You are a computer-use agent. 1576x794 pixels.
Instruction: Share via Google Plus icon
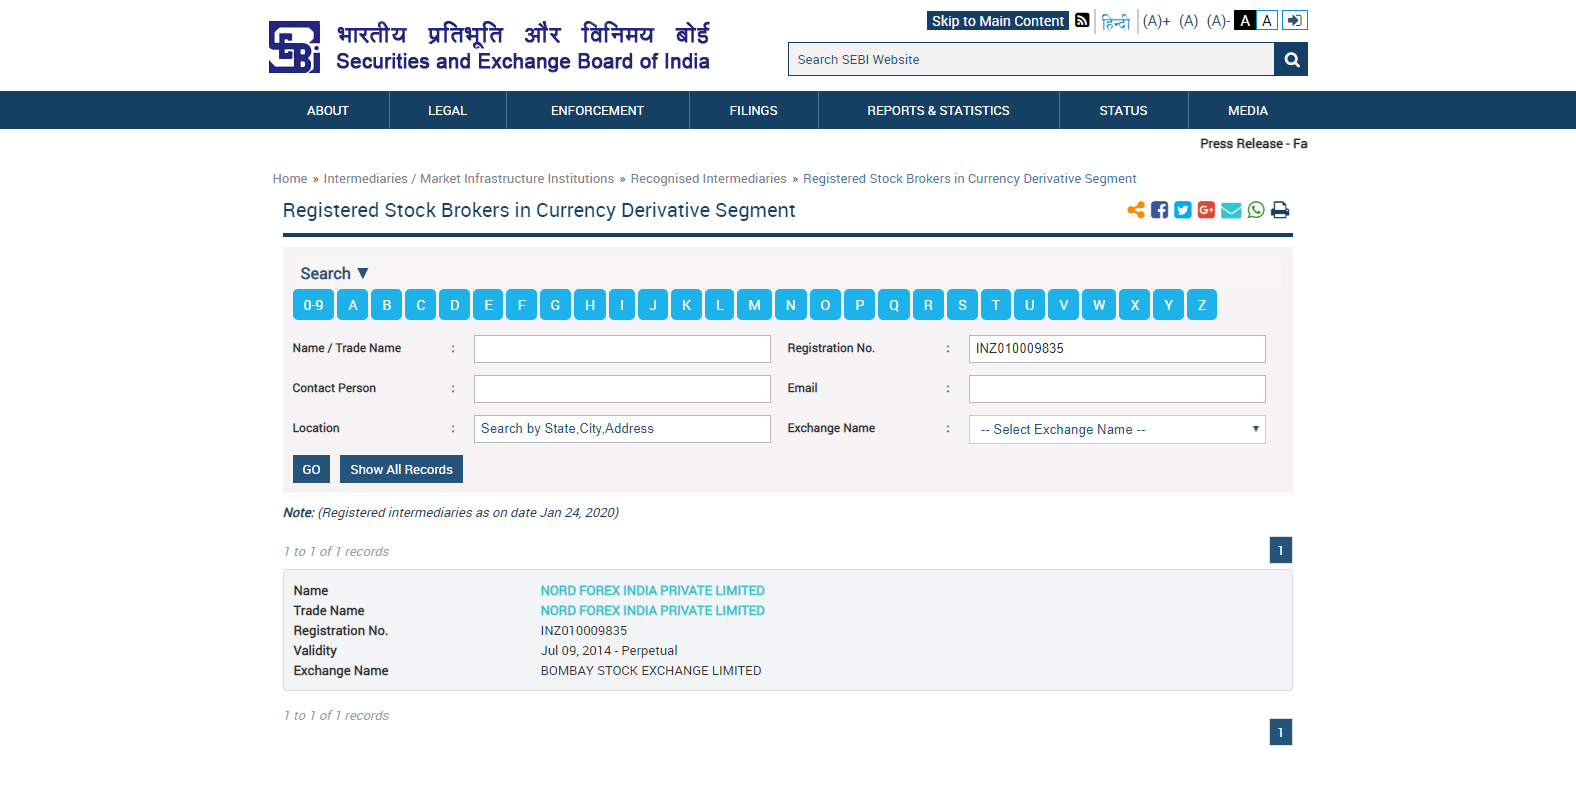[1207, 210]
